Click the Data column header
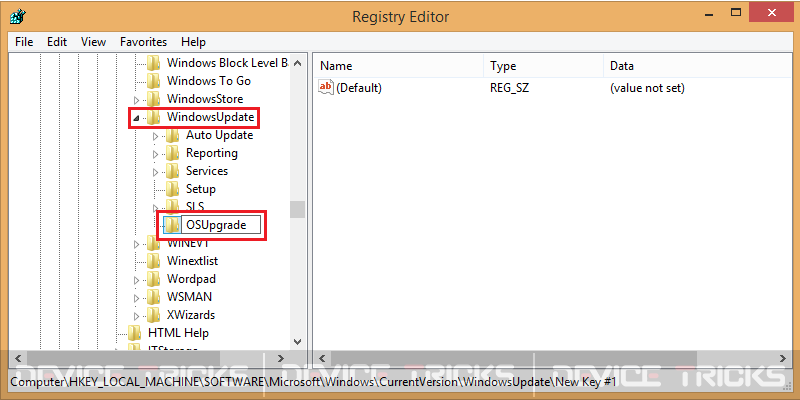Viewport: 800px width, 400px height. click(x=697, y=66)
